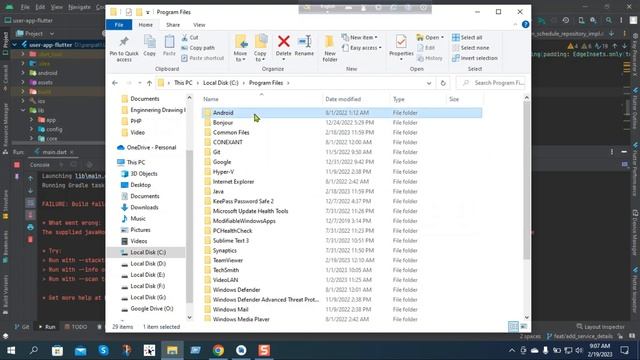Select Downloads in the navigation pane
This screenshot has height=360, width=640.
point(144,207)
